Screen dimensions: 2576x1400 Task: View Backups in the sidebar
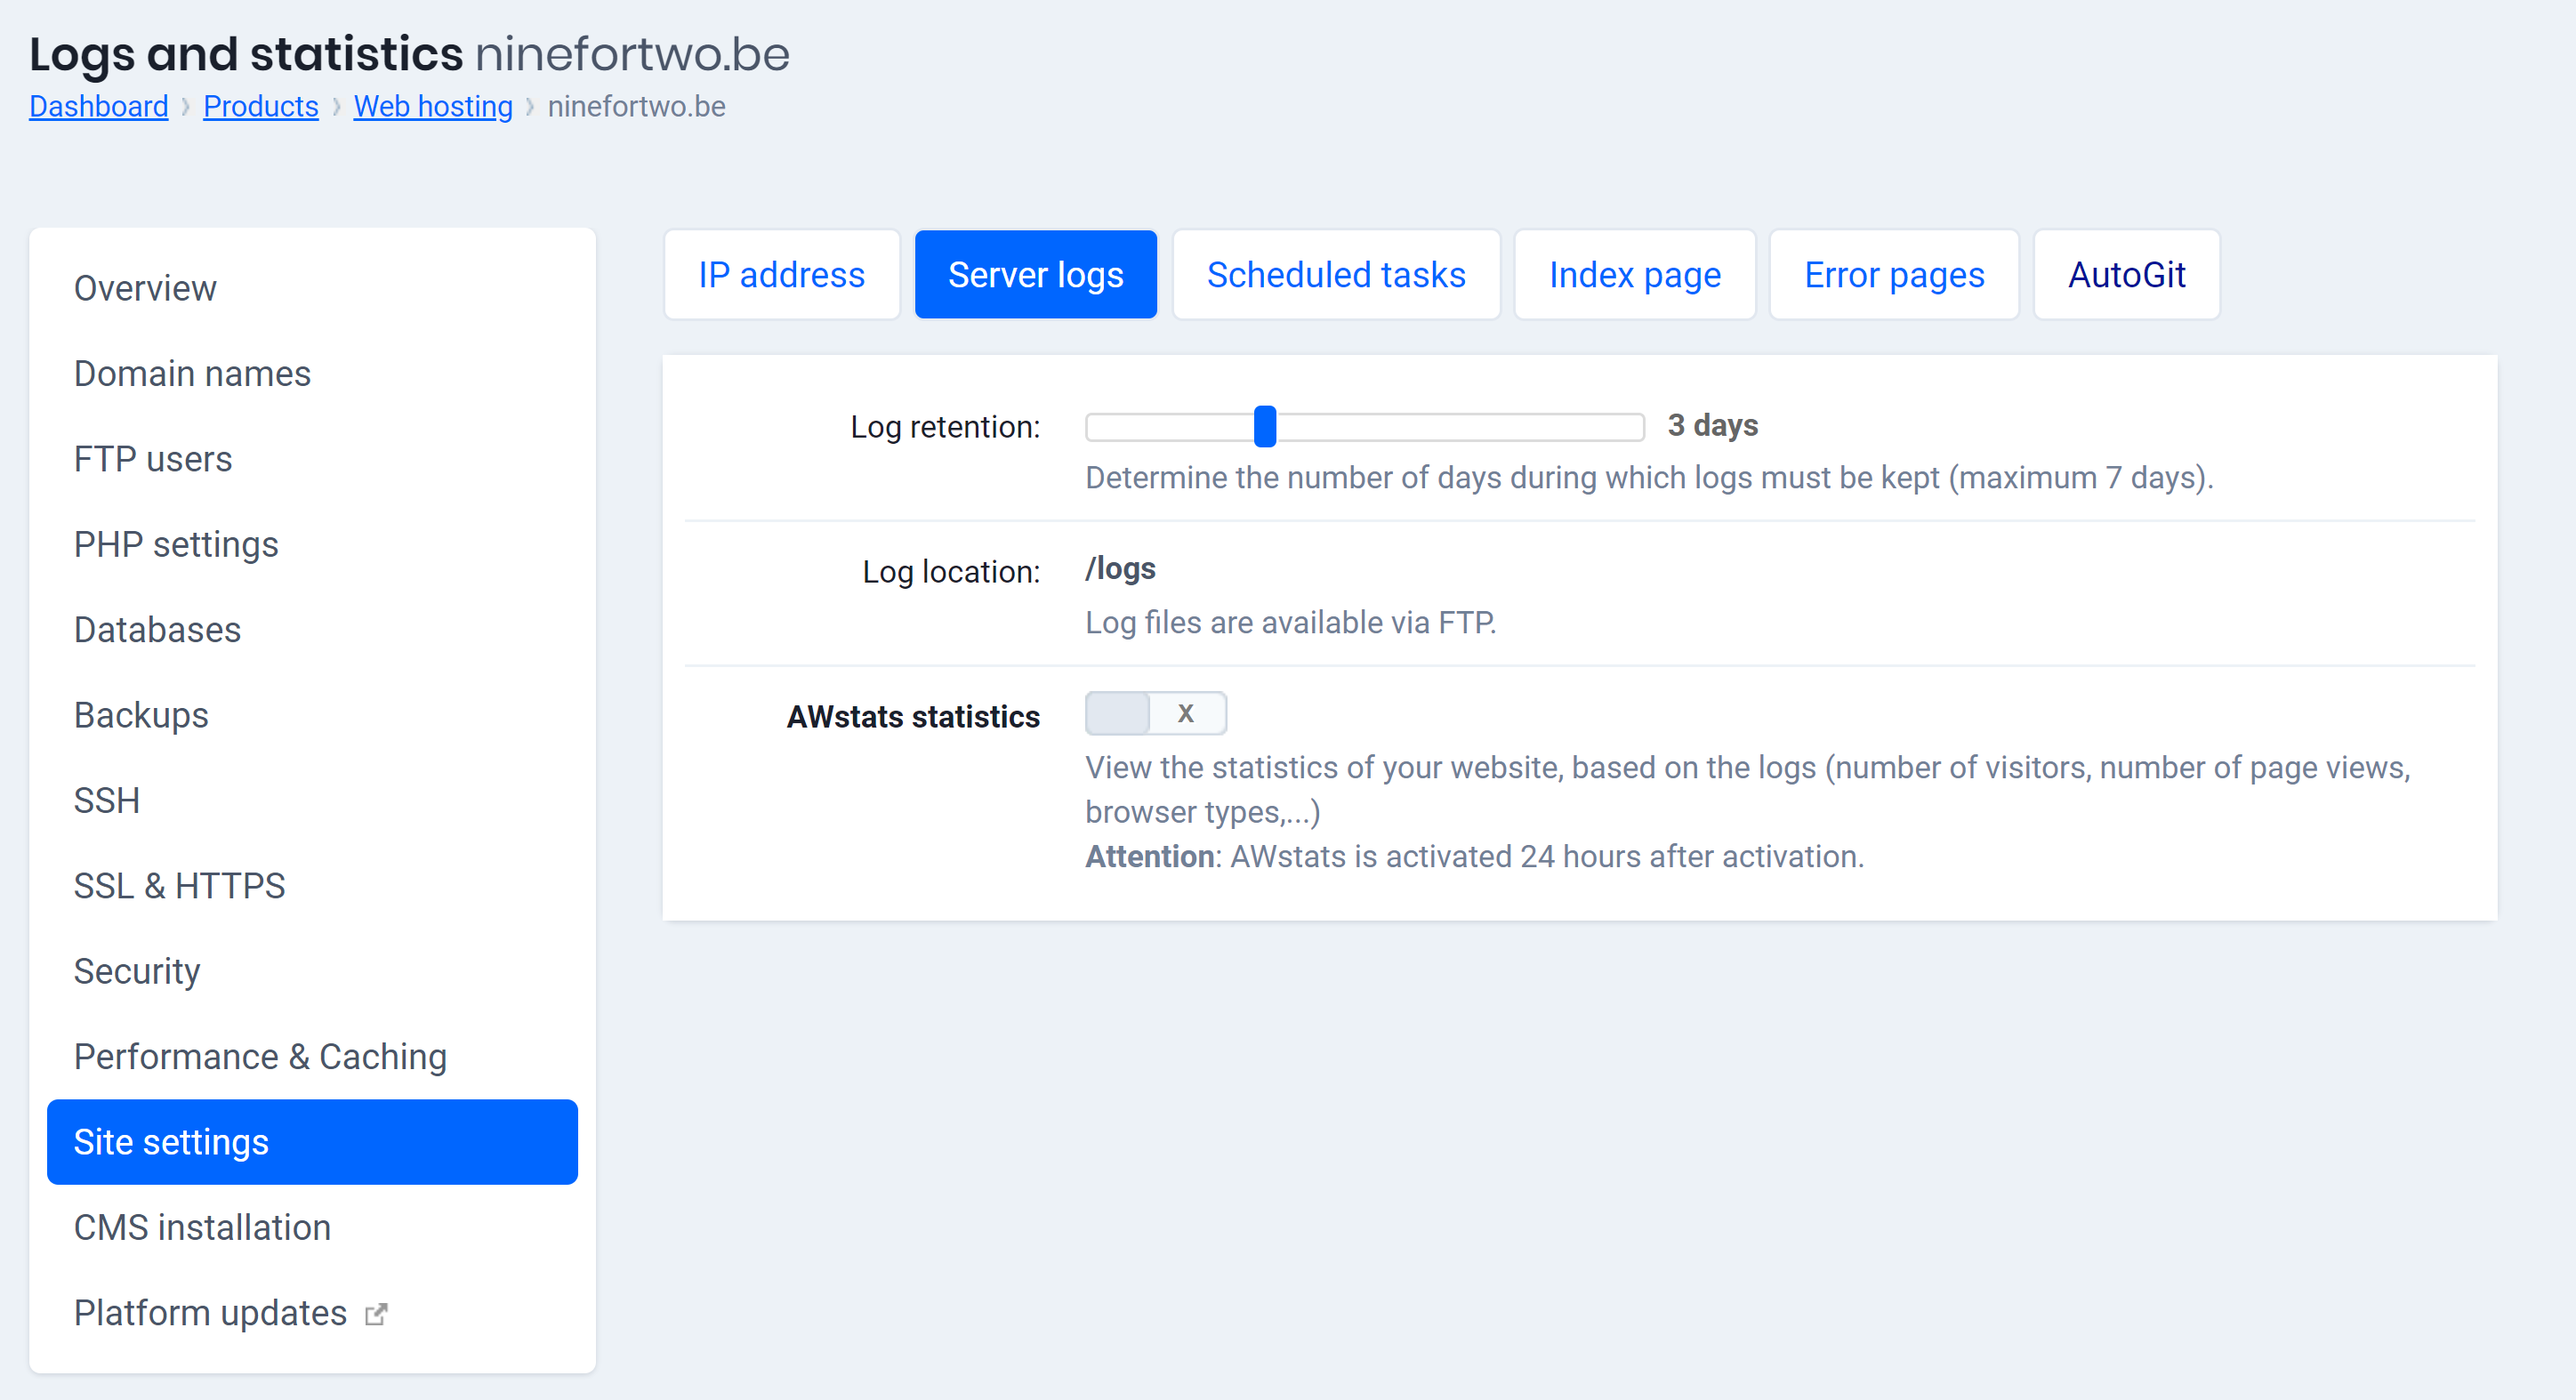tap(312, 715)
